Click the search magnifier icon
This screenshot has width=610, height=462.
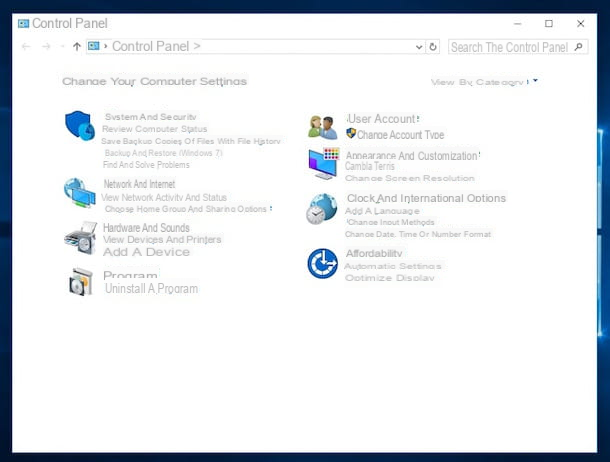[x=578, y=47]
